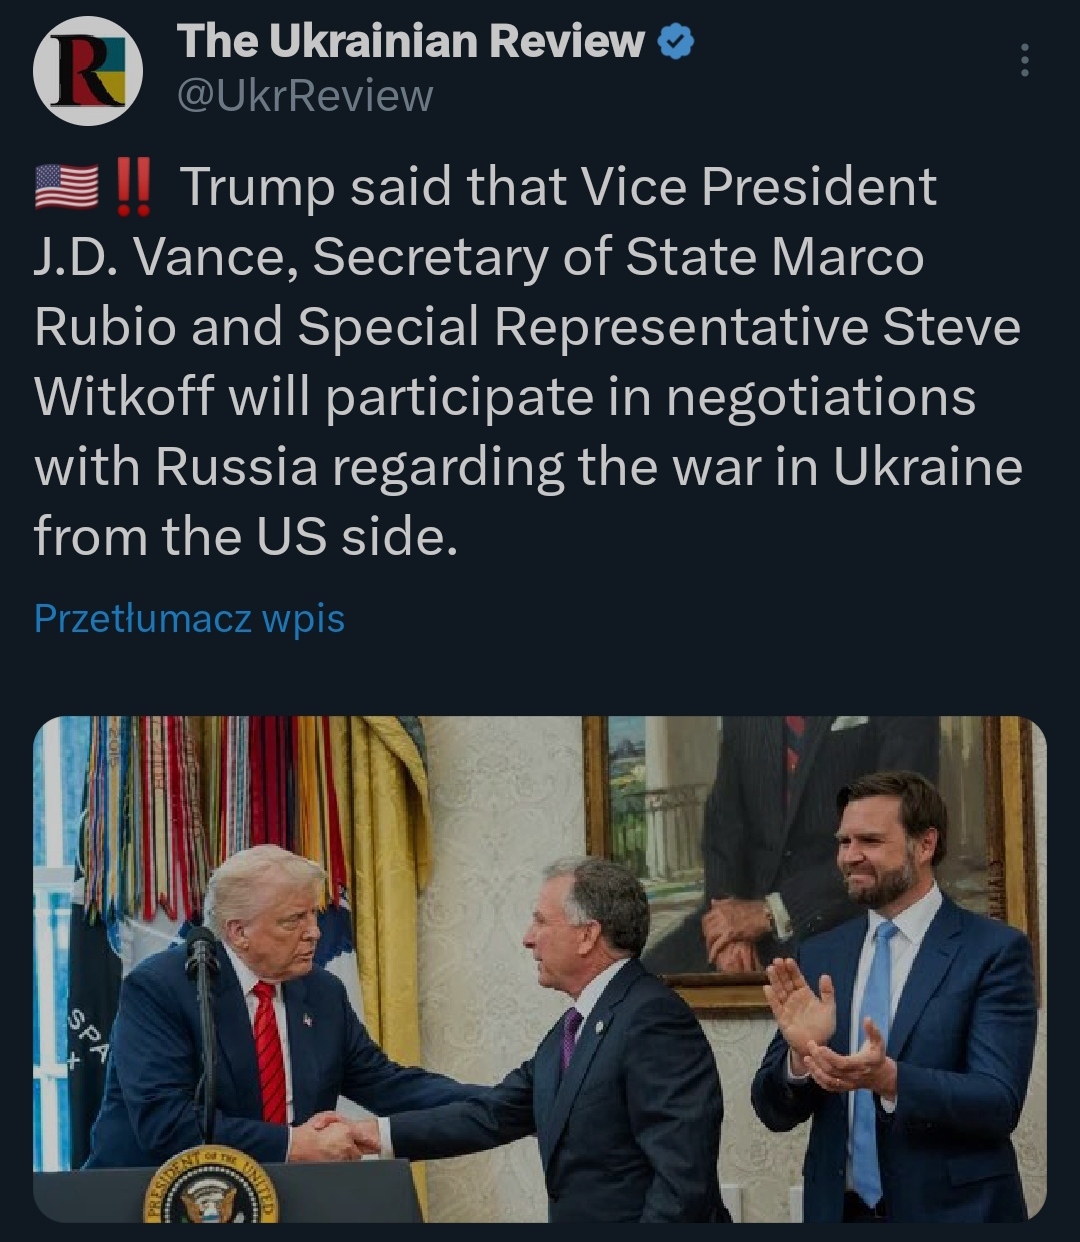
Task: Click the presidential seal on the podium
Action: (210, 1188)
